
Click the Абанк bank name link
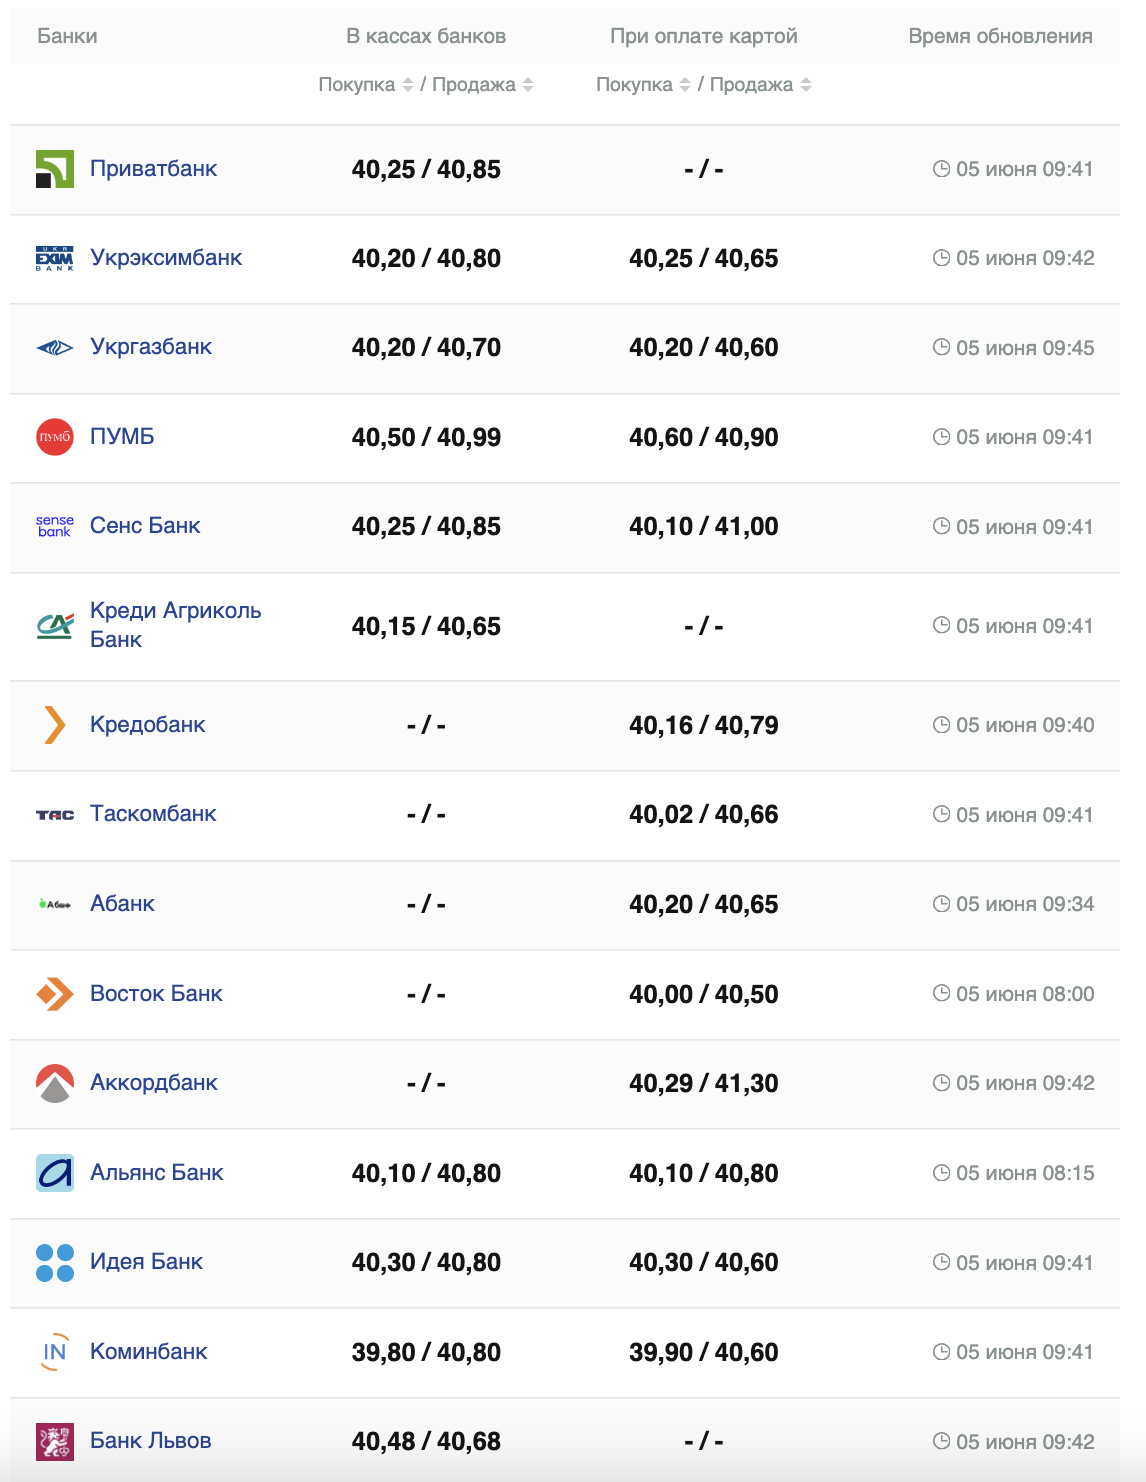coord(122,904)
